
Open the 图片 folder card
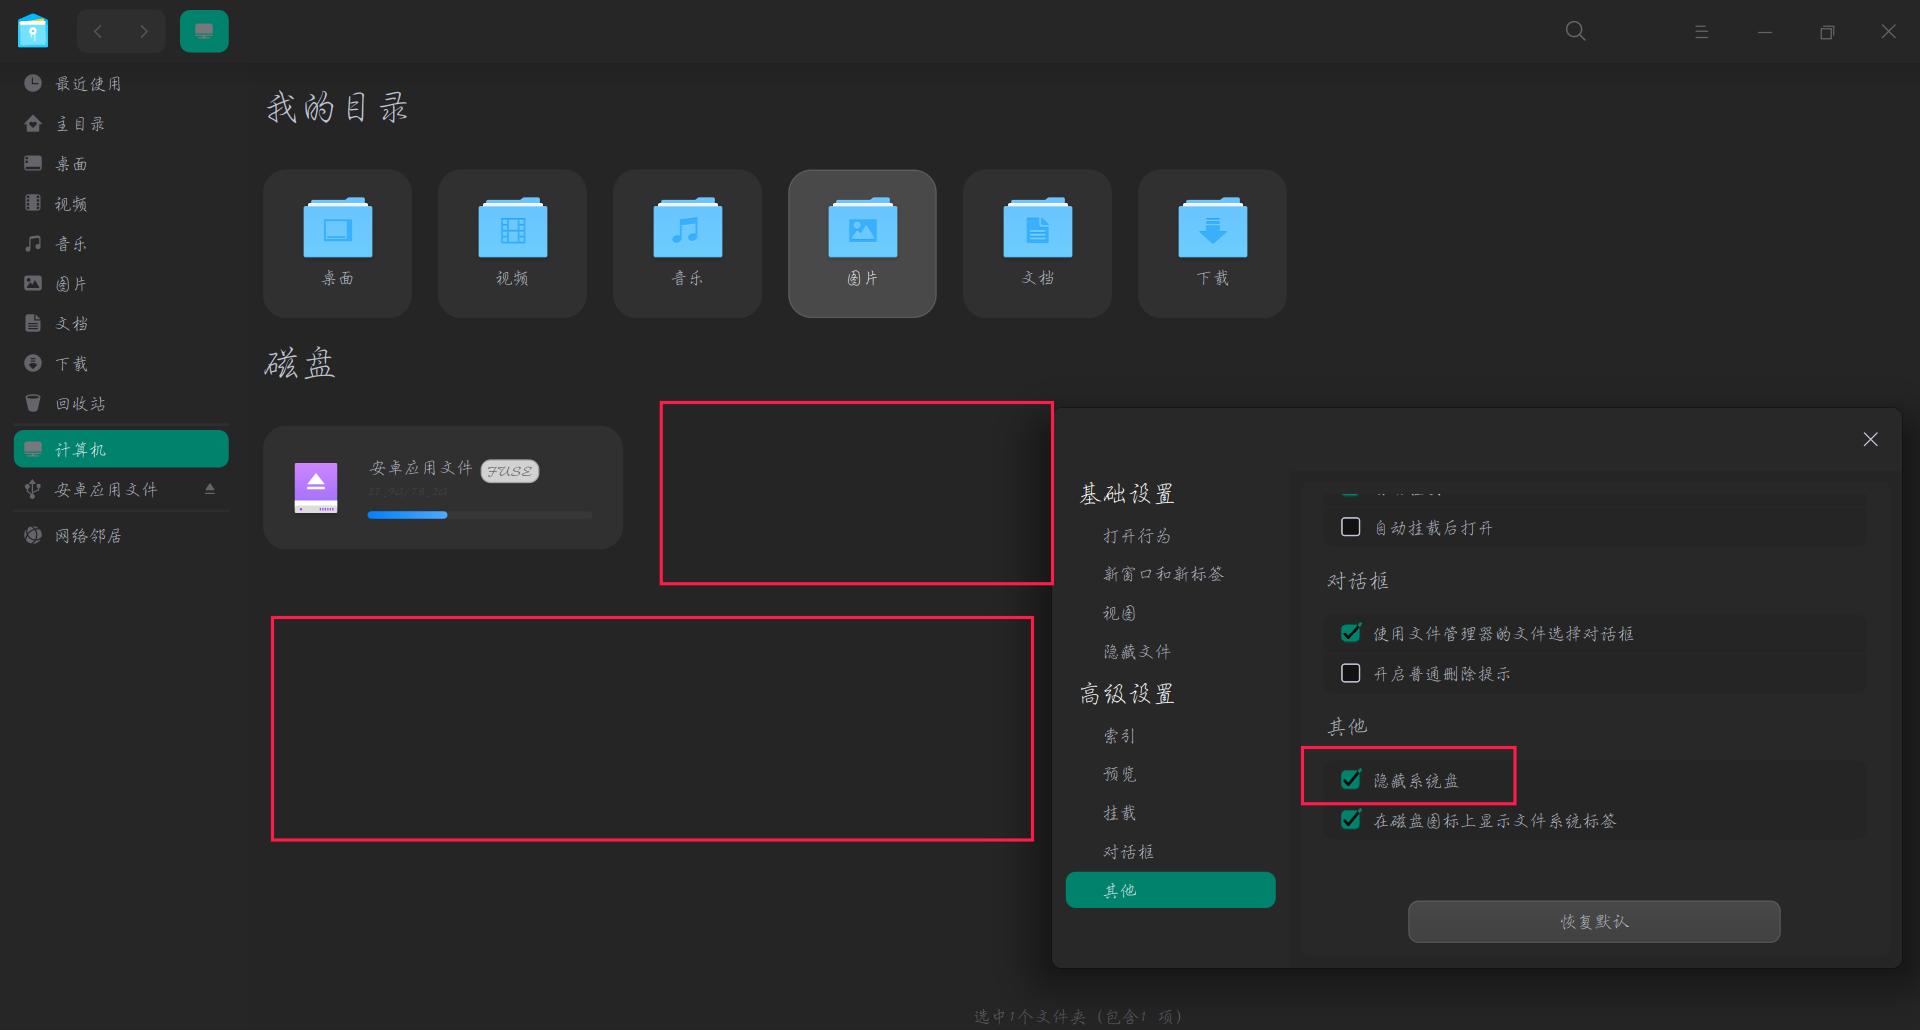pos(863,243)
